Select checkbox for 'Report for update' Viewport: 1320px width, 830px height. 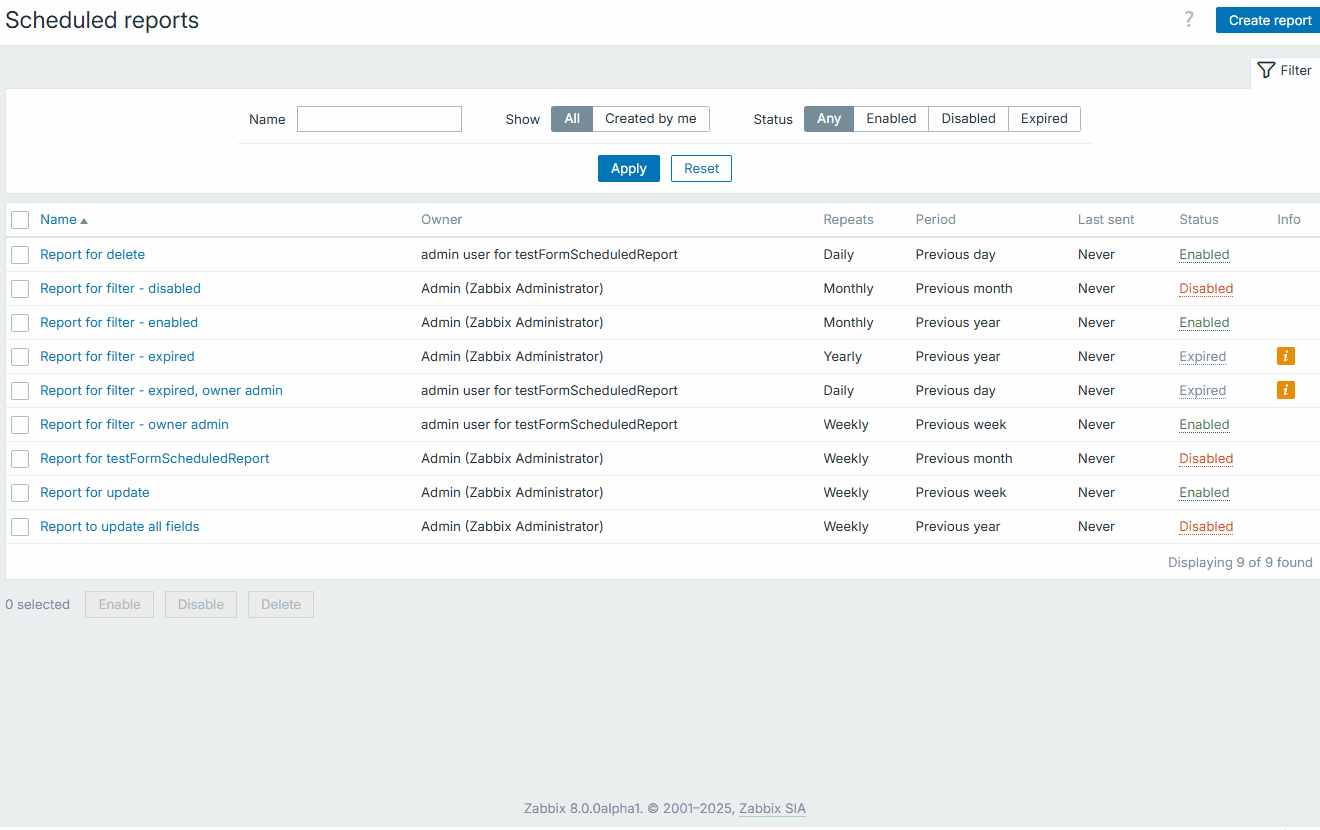click(20, 493)
